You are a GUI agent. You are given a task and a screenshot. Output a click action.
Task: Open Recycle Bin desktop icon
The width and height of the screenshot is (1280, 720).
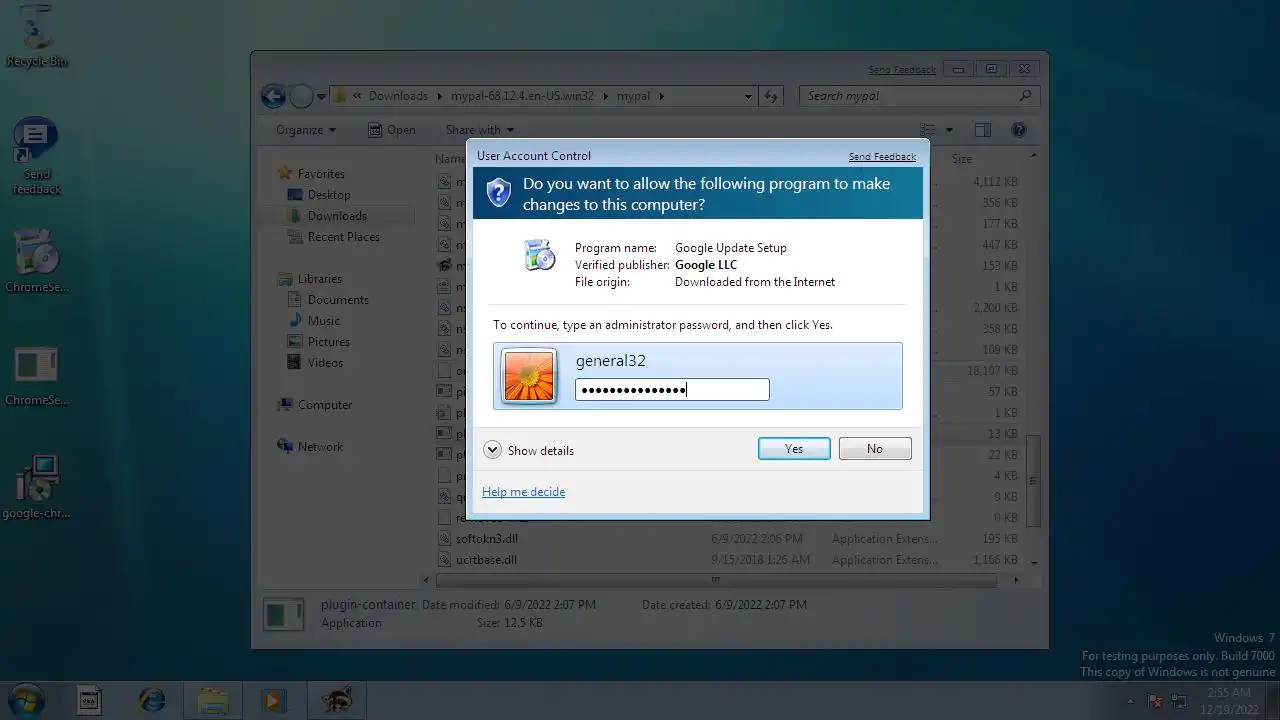coord(37,37)
